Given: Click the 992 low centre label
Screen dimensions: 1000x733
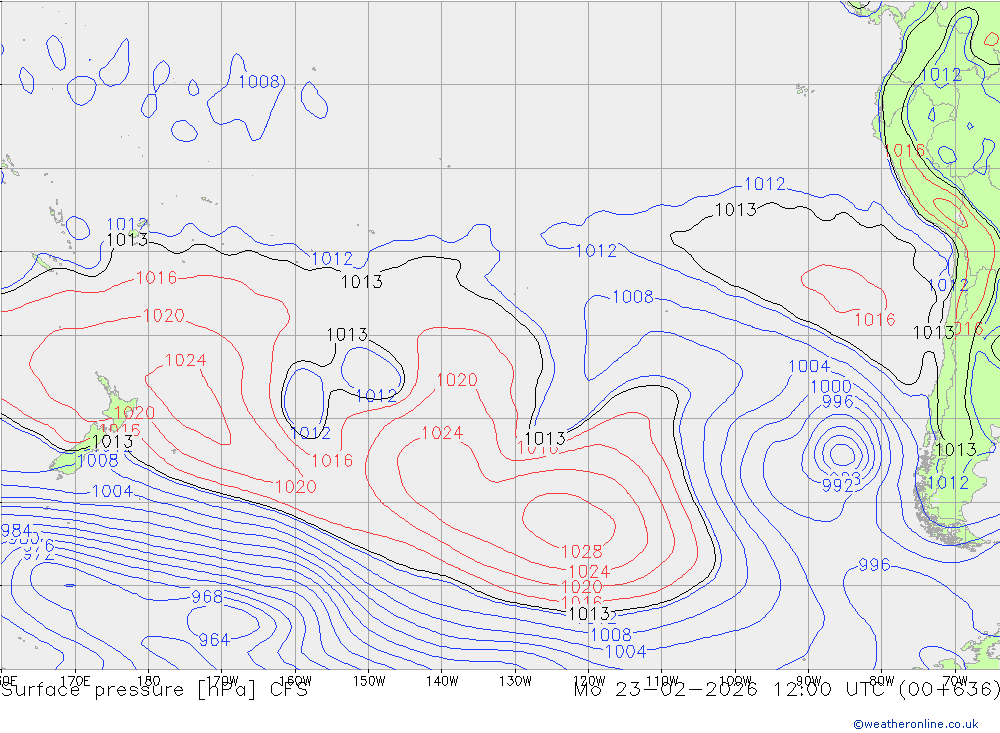Looking at the screenshot, I should point(837,485).
